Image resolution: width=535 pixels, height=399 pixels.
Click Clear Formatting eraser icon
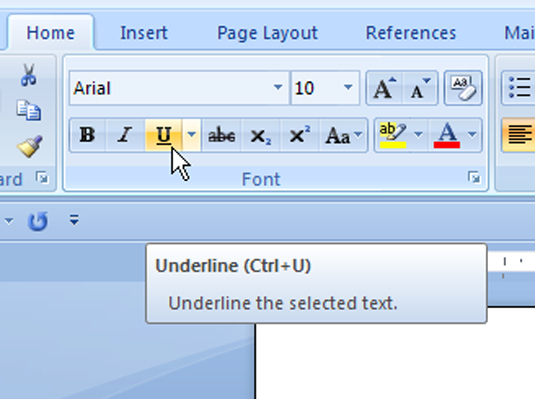(463, 88)
